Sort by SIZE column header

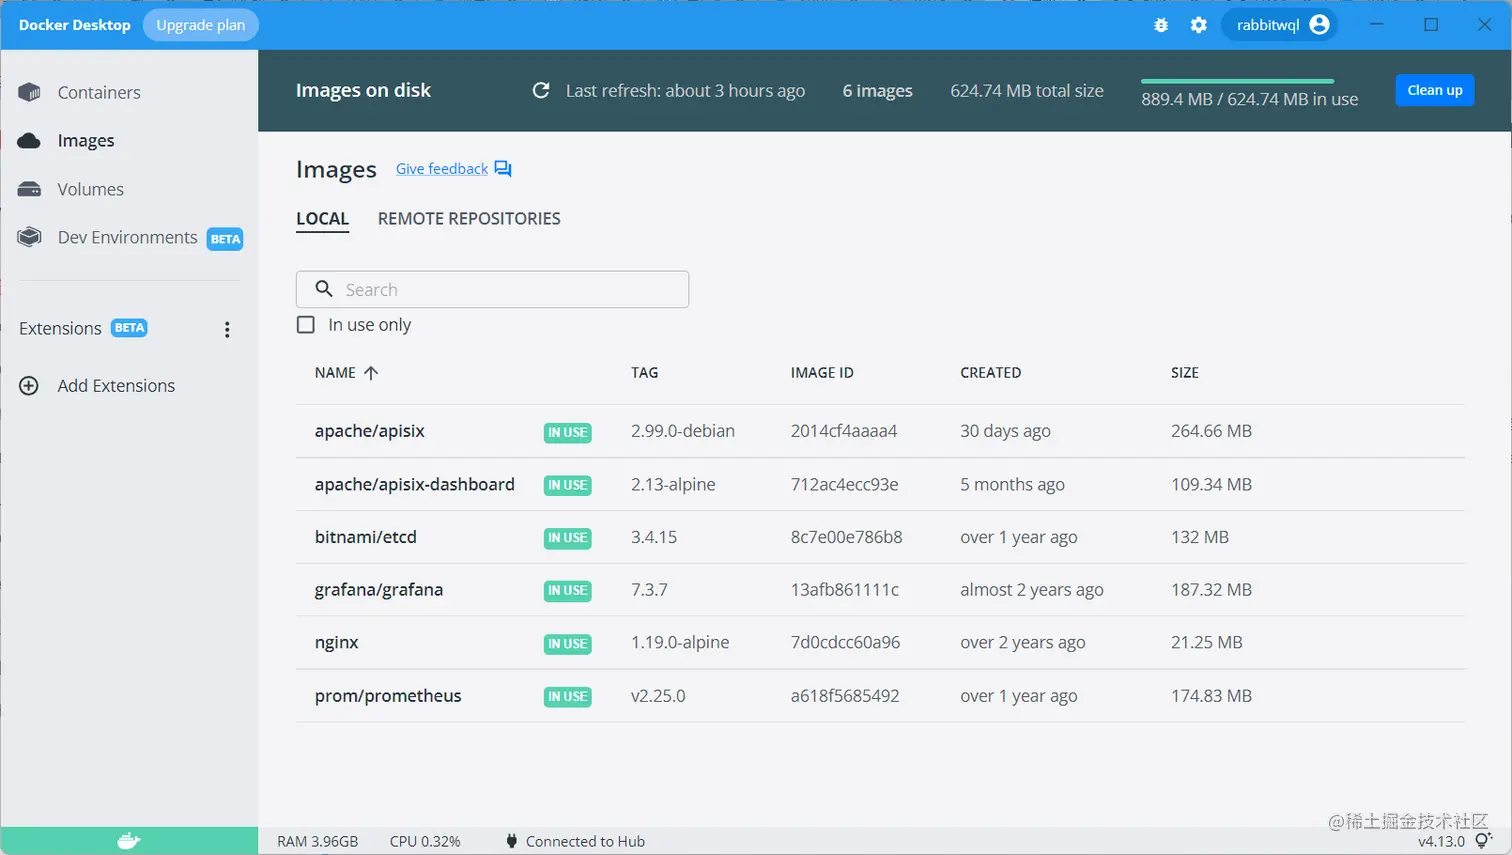(x=1184, y=373)
